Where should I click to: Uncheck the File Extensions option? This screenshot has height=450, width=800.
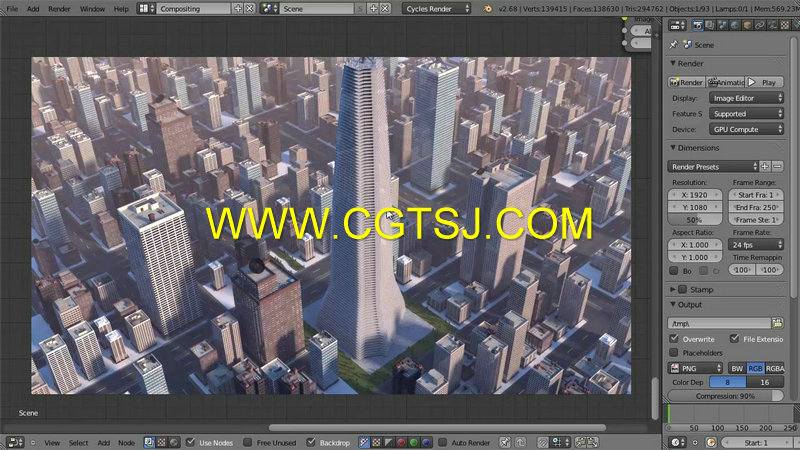734,338
